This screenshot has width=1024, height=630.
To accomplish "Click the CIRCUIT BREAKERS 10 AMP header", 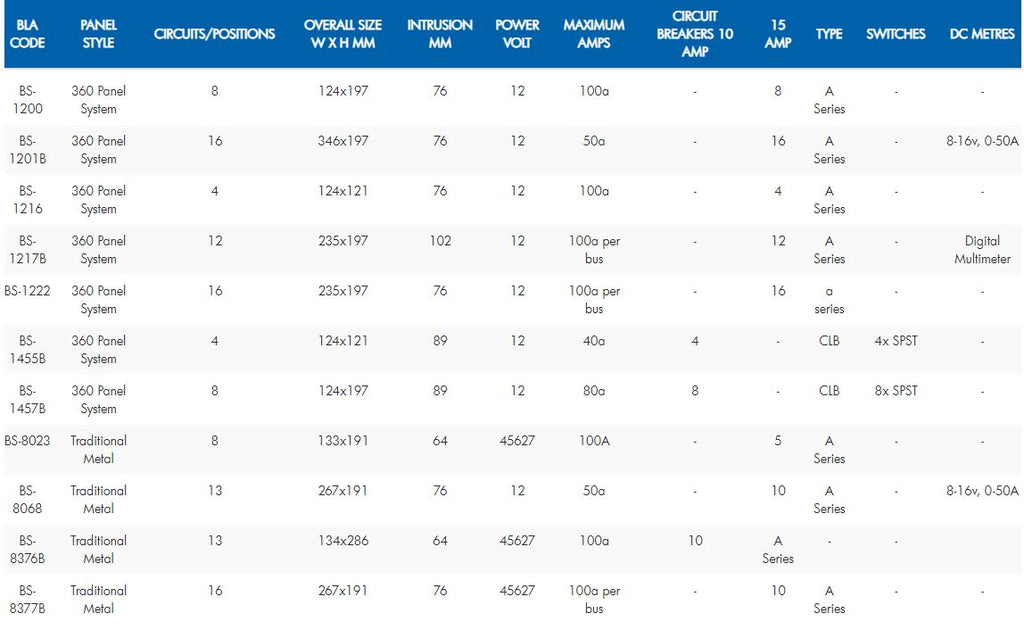I will [x=695, y=34].
